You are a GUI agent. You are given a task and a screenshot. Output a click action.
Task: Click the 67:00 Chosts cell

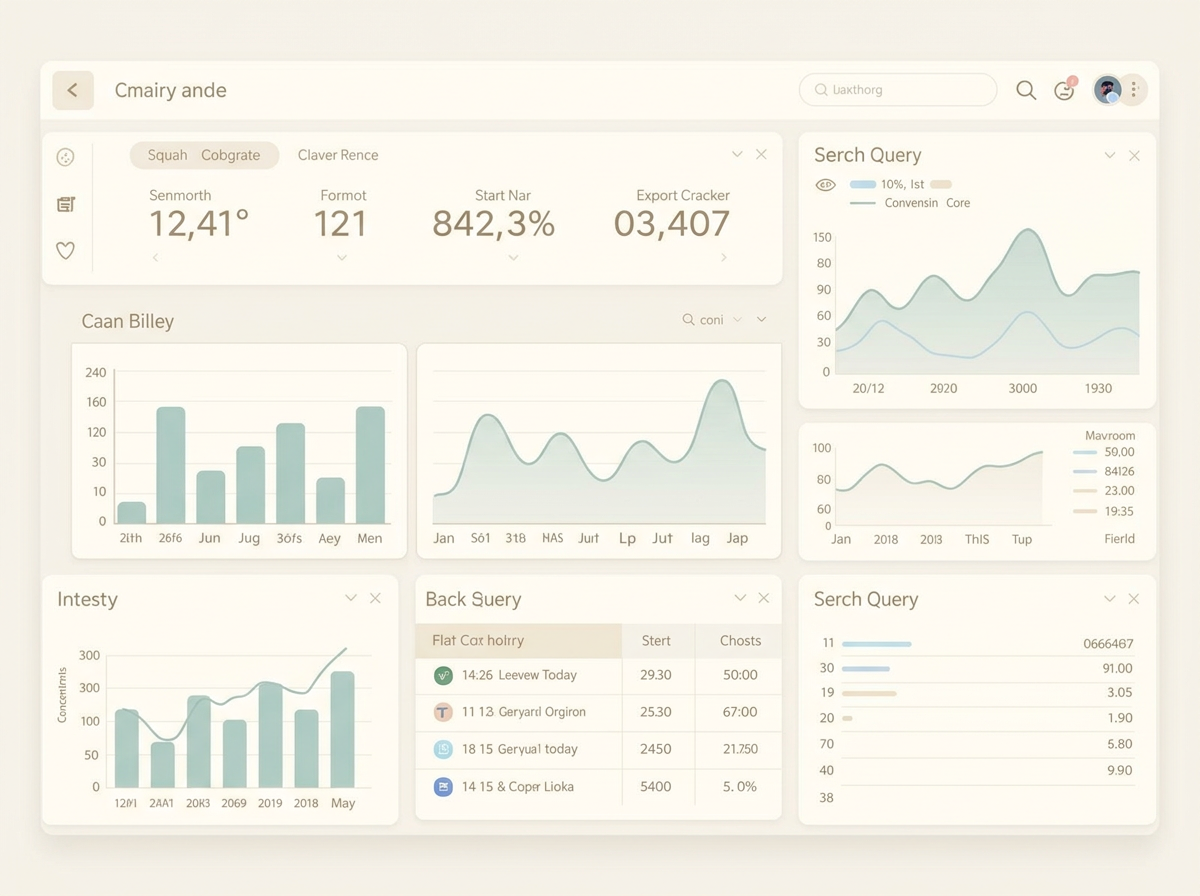tap(740, 712)
